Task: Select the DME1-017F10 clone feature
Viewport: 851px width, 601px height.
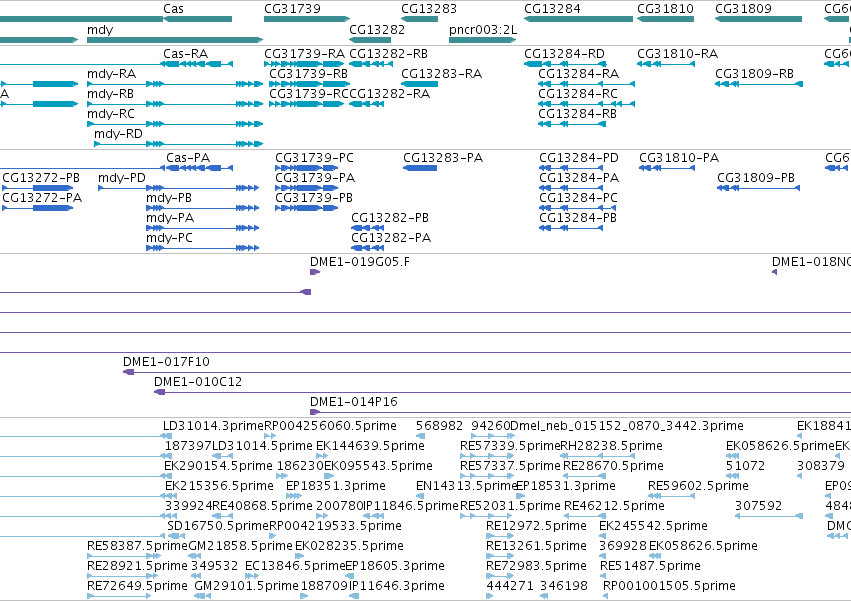Action: 487,372
